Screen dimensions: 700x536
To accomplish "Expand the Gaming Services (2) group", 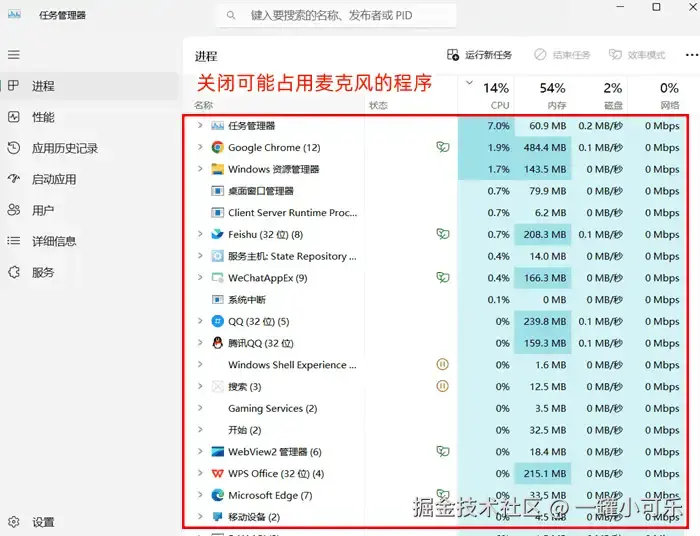I will click(200, 408).
